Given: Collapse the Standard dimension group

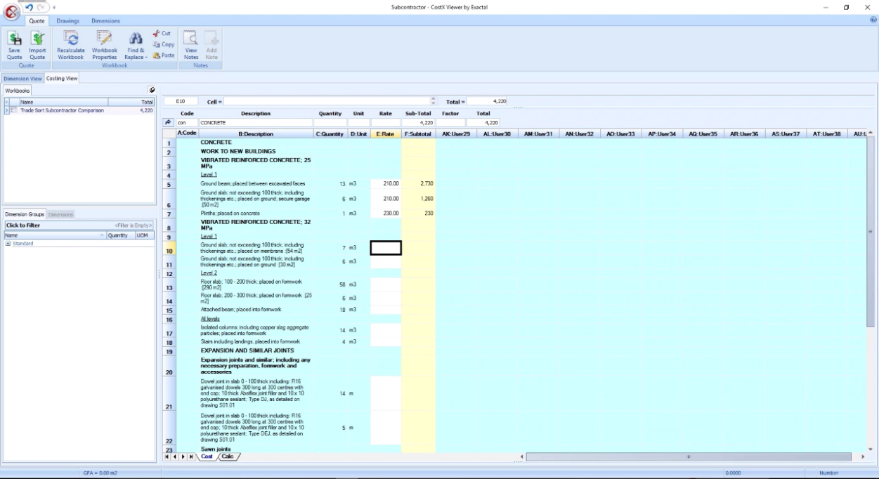Looking at the screenshot, I should tap(8, 243).
